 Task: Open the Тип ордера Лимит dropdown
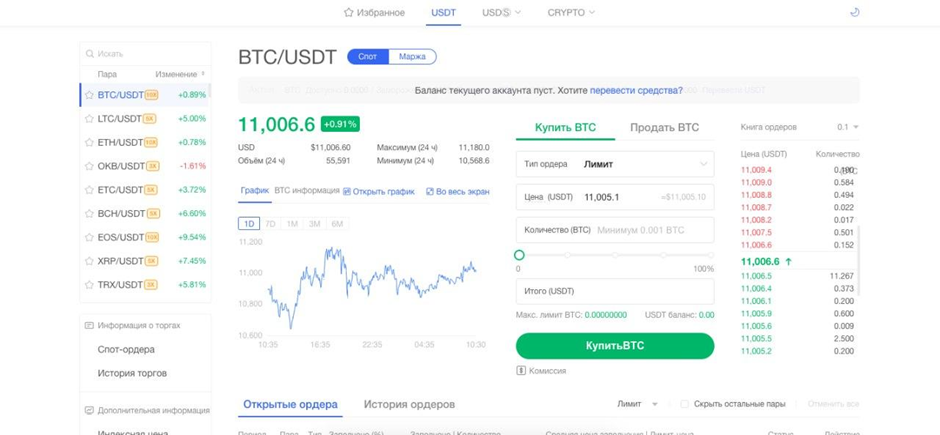click(x=615, y=164)
